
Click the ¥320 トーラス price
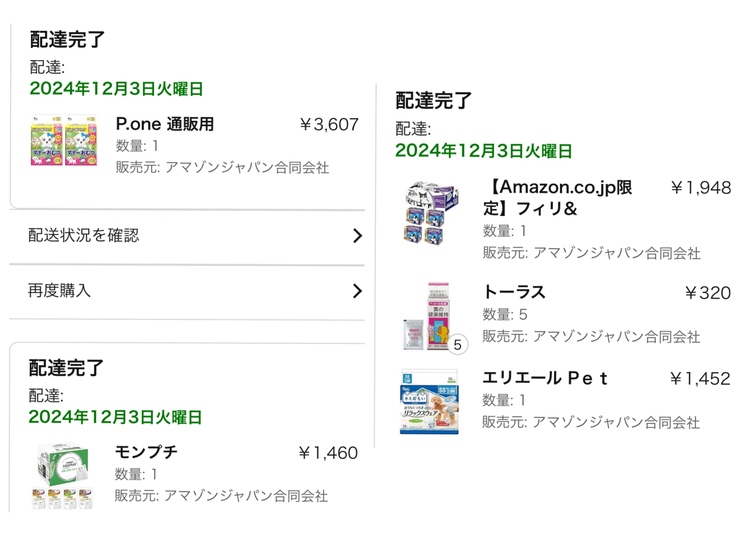(x=707, y=293)
